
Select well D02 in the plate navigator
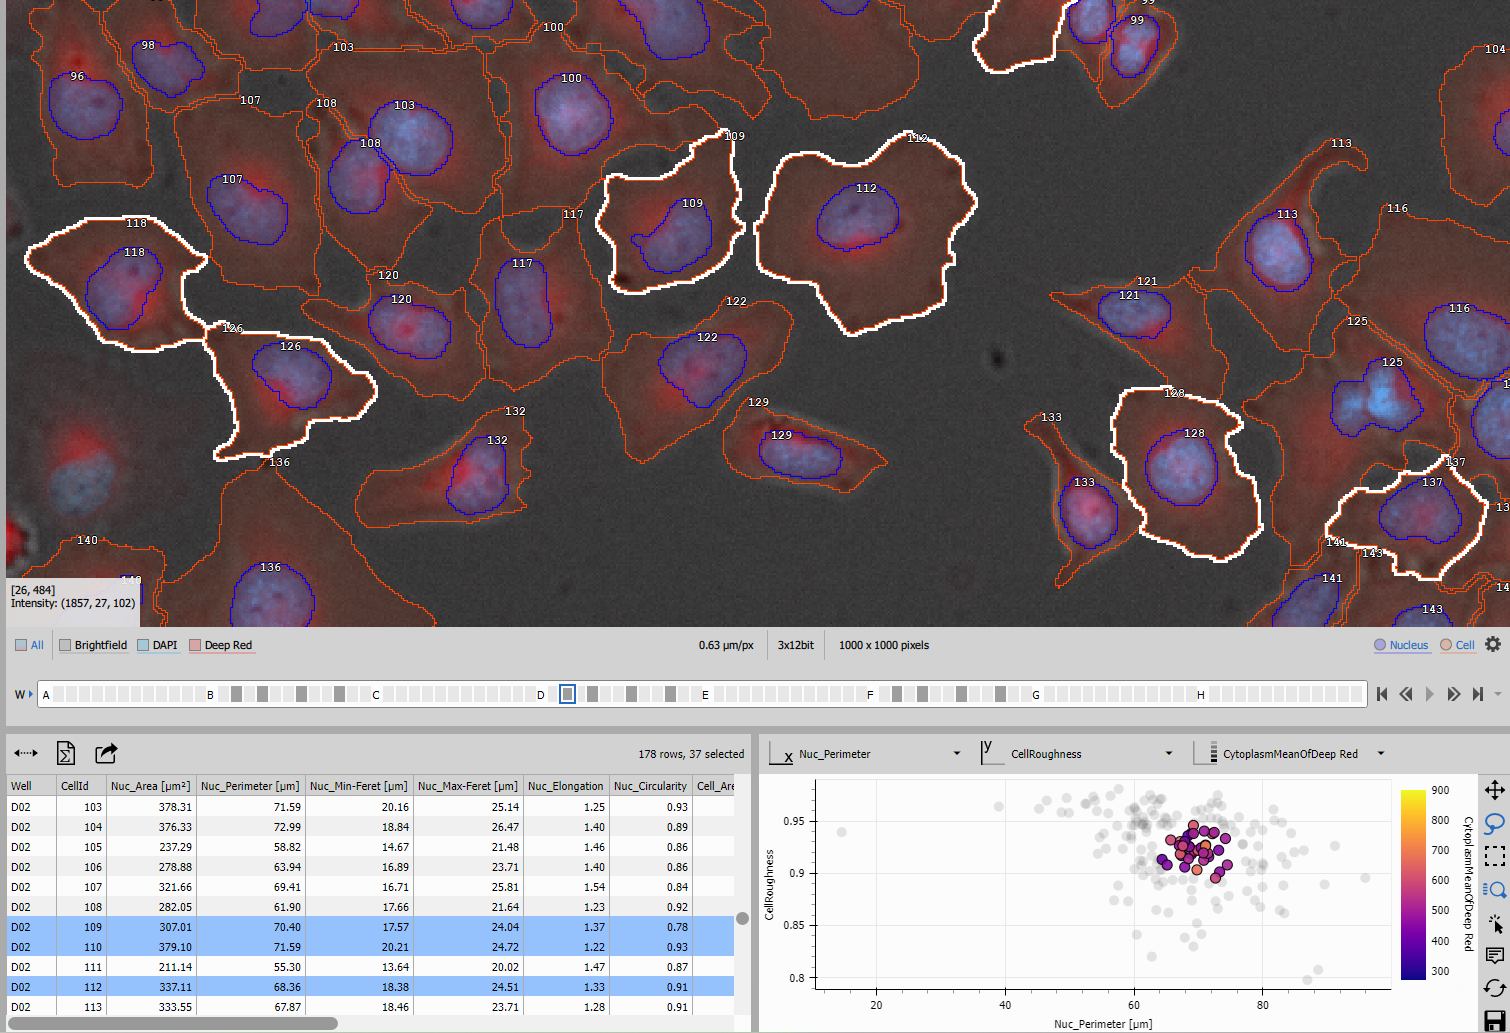[567, 694]
